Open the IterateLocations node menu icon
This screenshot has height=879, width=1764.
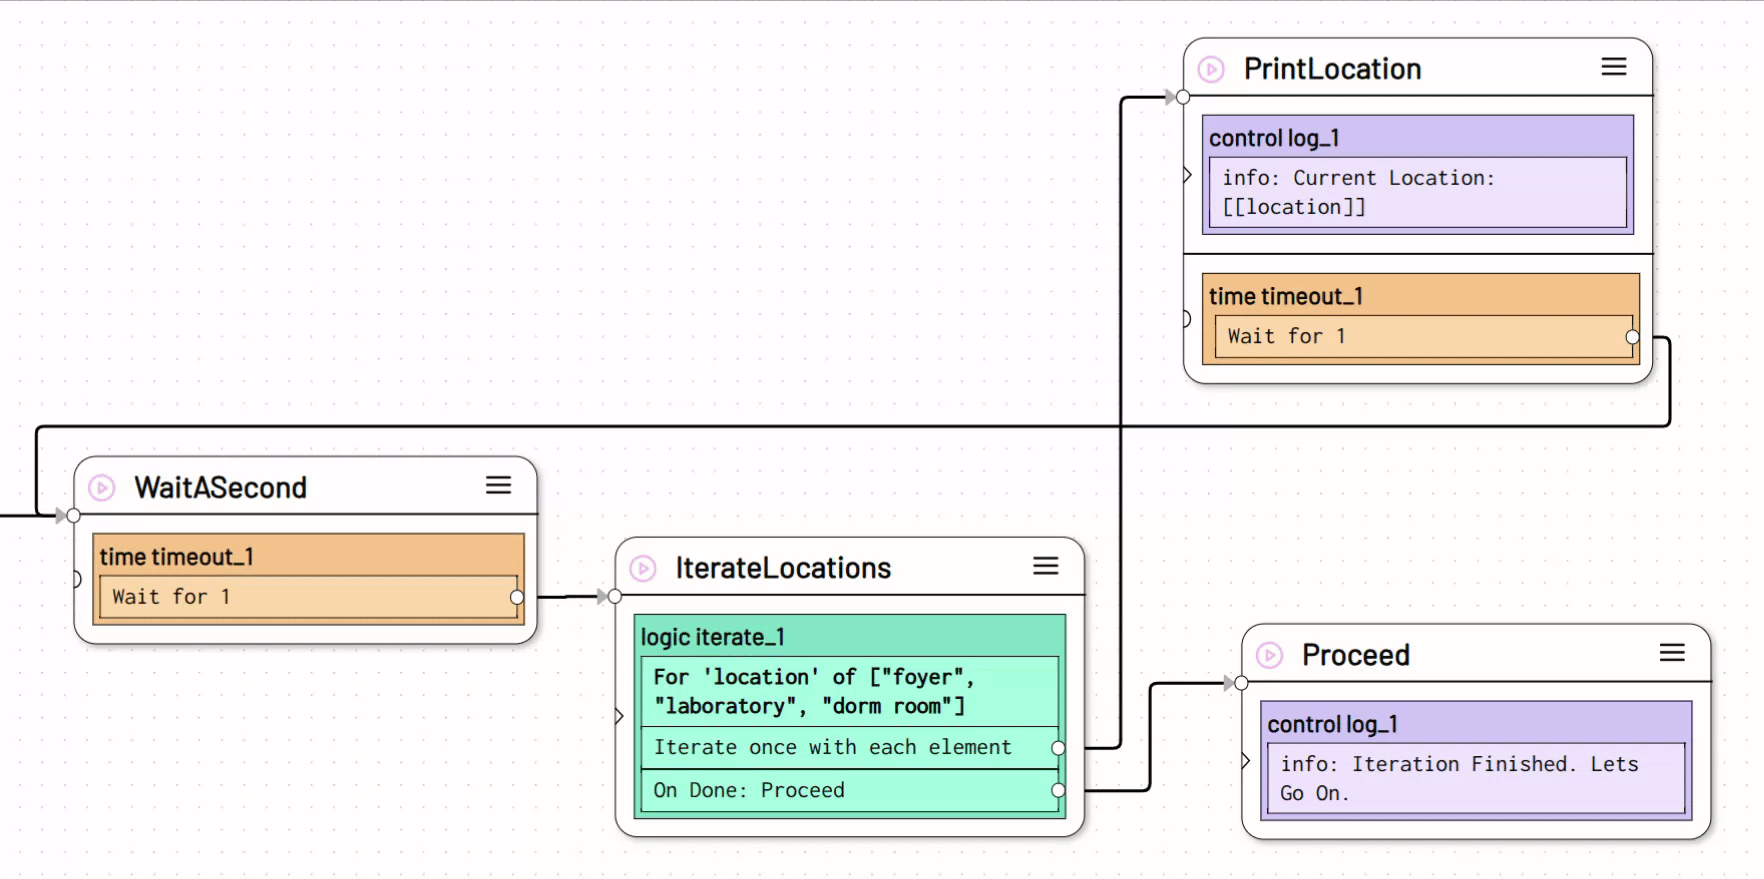[x=1045, y=566]
